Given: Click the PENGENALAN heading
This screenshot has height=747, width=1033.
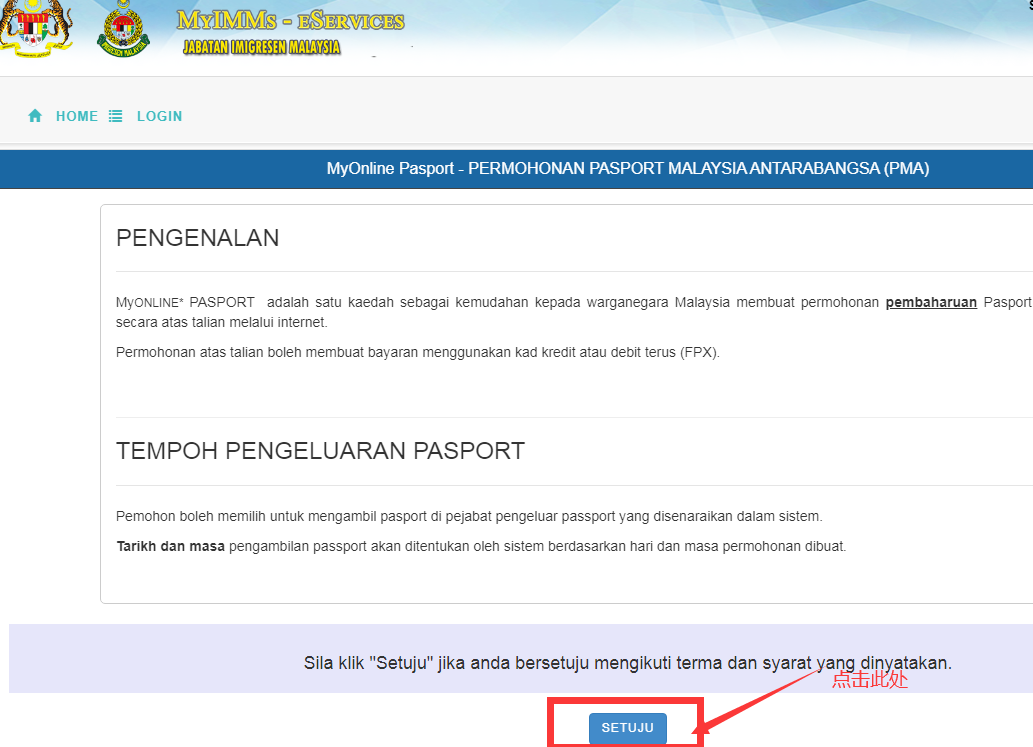Looking at the screenshot, I should [x=198, y=238].
